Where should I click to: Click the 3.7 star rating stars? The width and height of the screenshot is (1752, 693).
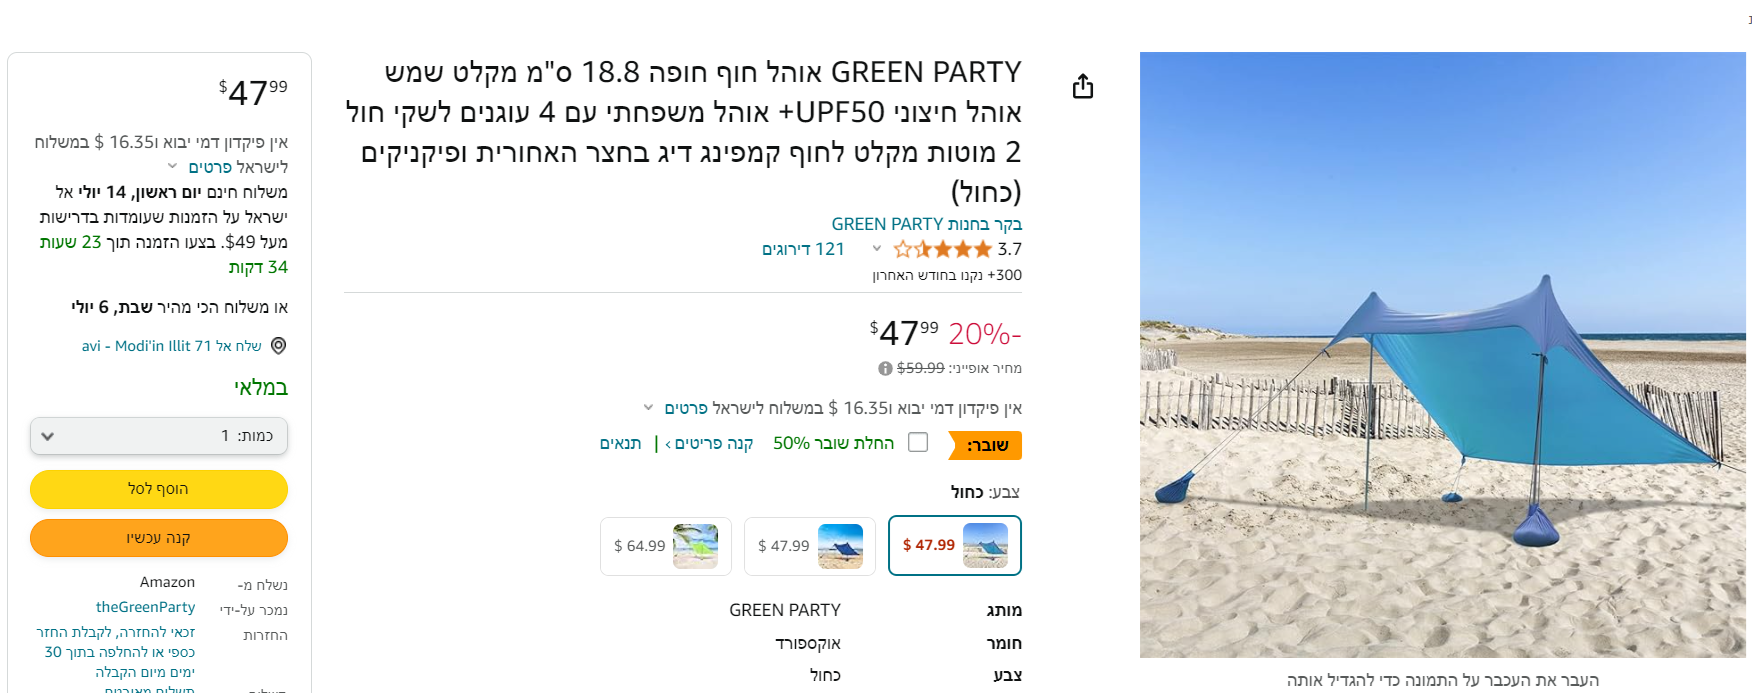[x=942, y=249]
